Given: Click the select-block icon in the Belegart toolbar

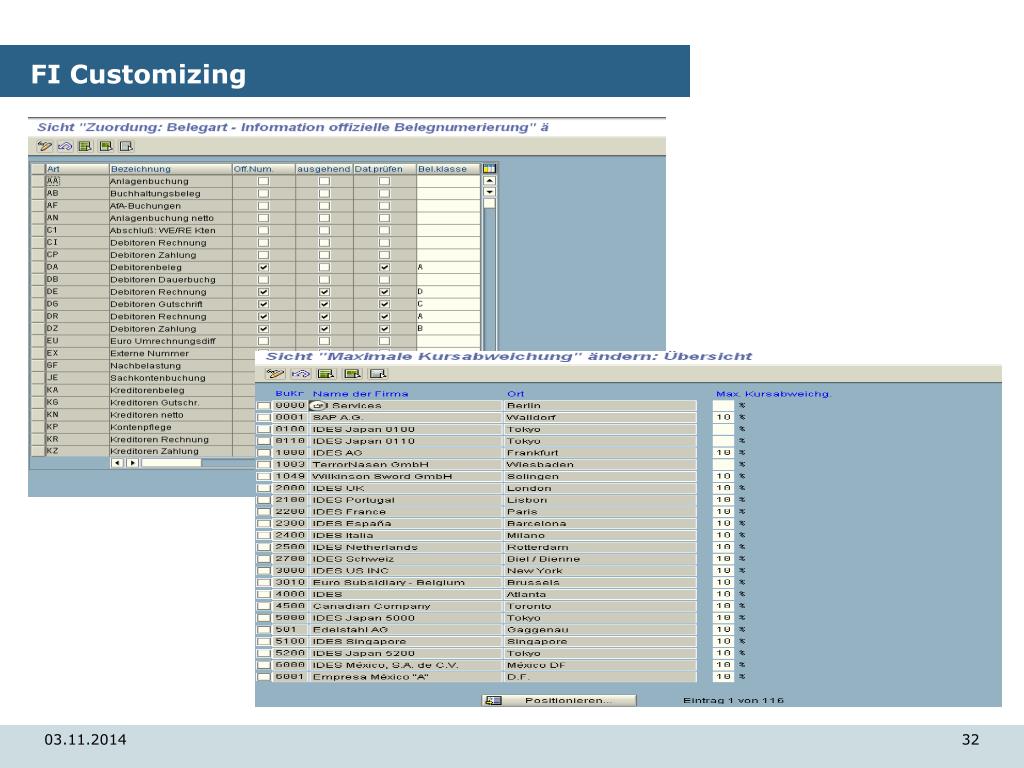Looking at the screenshot, I should (106, 146).
